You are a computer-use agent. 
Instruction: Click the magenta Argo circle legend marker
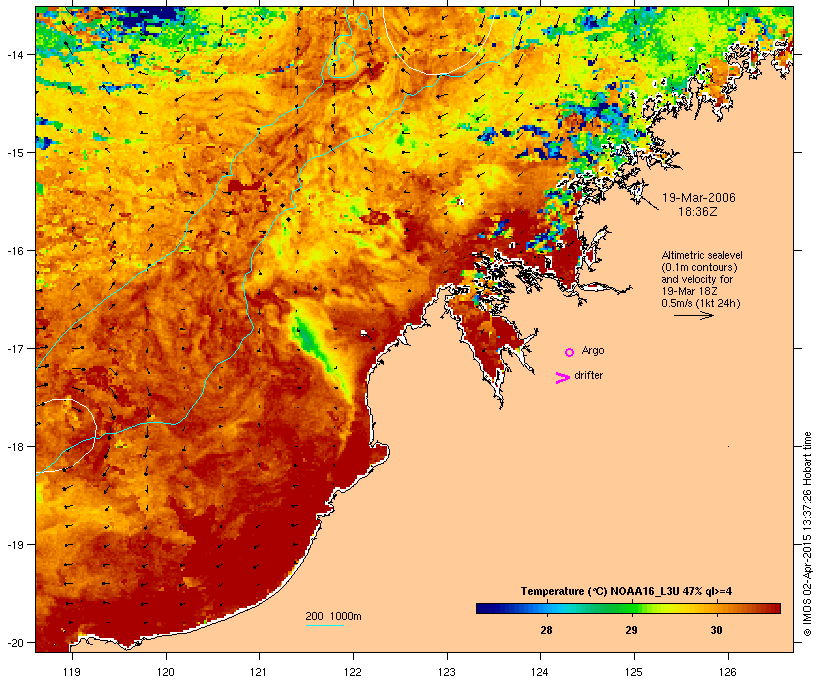click(x=570, y=353)
